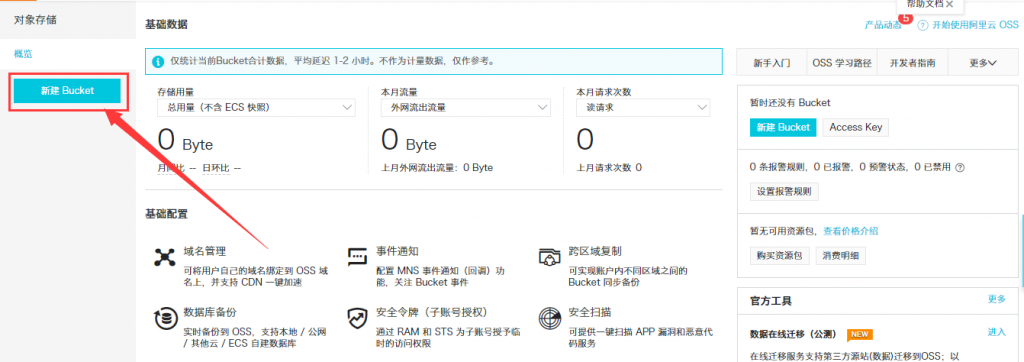
Task: Click the info icon in the notice banner
Action: [x=157, y=61]
